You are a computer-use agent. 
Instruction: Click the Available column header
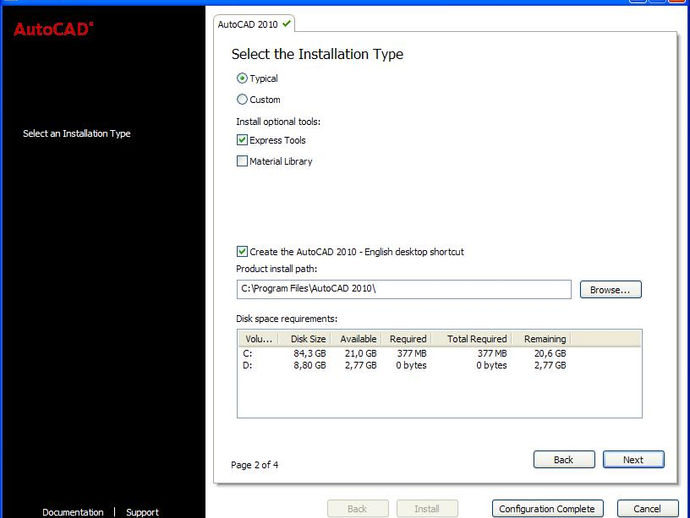357,339
